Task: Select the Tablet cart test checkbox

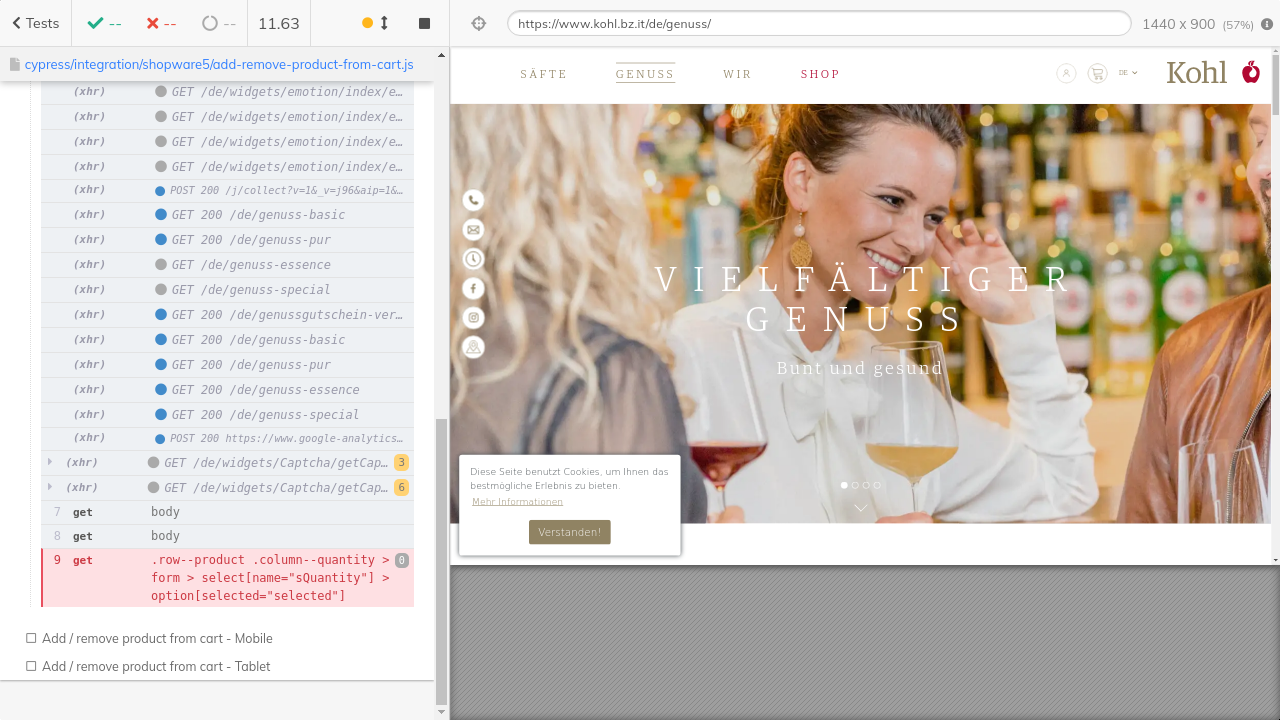Action: (x=31, y=666)
